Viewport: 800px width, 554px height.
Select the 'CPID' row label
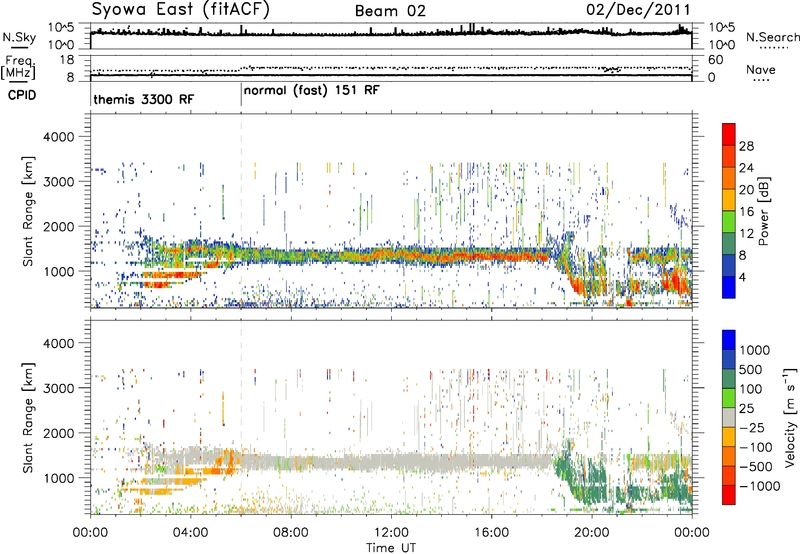click(21, 95)
